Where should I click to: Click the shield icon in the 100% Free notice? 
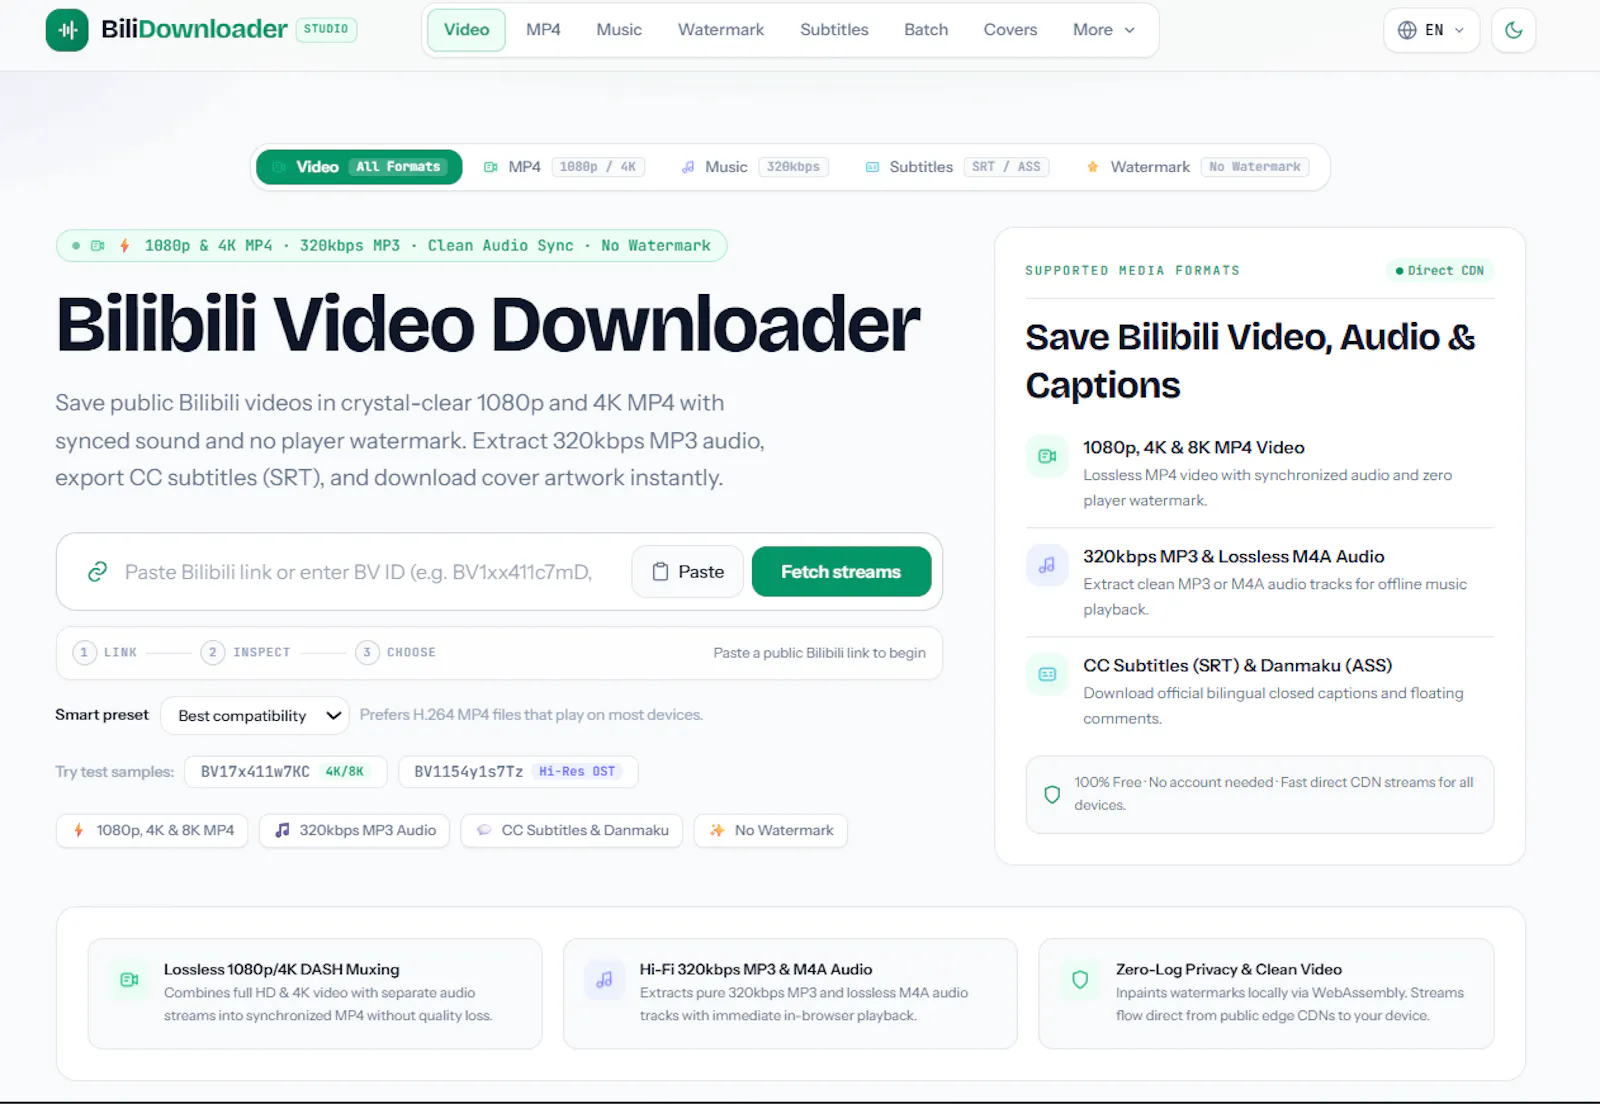pos(1052,795)
